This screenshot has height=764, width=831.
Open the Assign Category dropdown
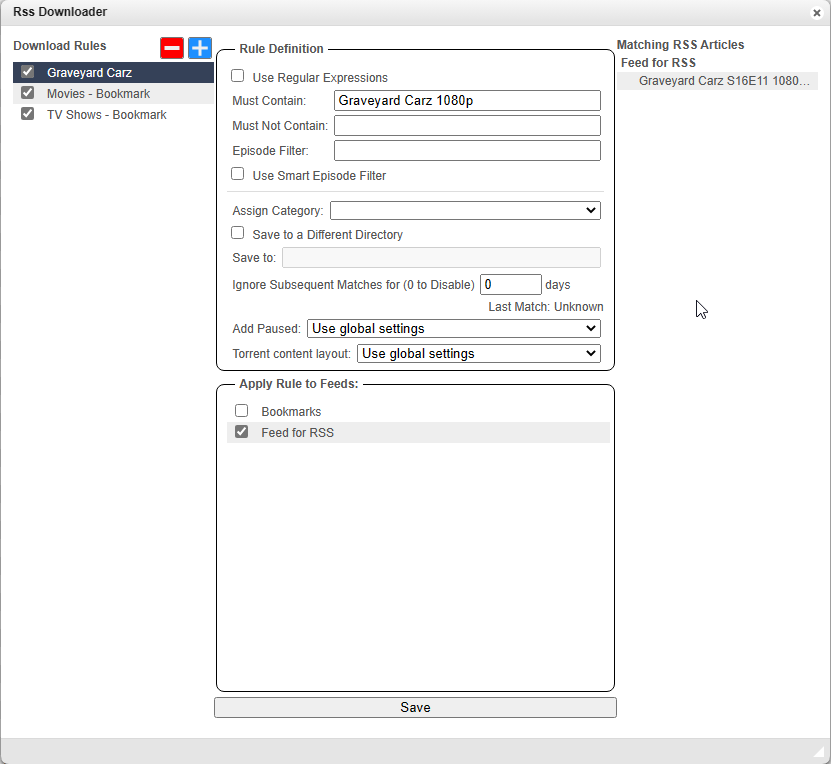tap(465, 210)
